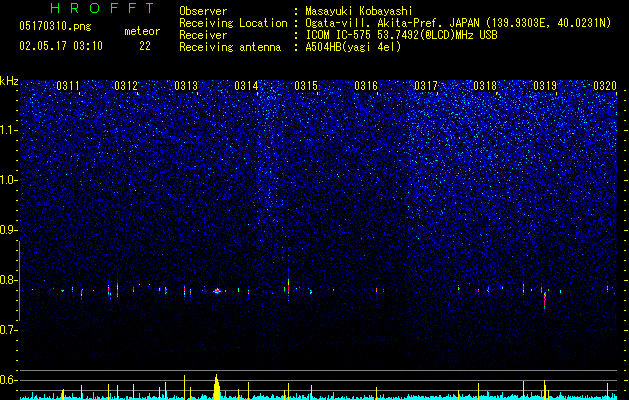This screenshot has width=629, height=400.
Task: Click the 0314 time marker
Action: point(246,86)
